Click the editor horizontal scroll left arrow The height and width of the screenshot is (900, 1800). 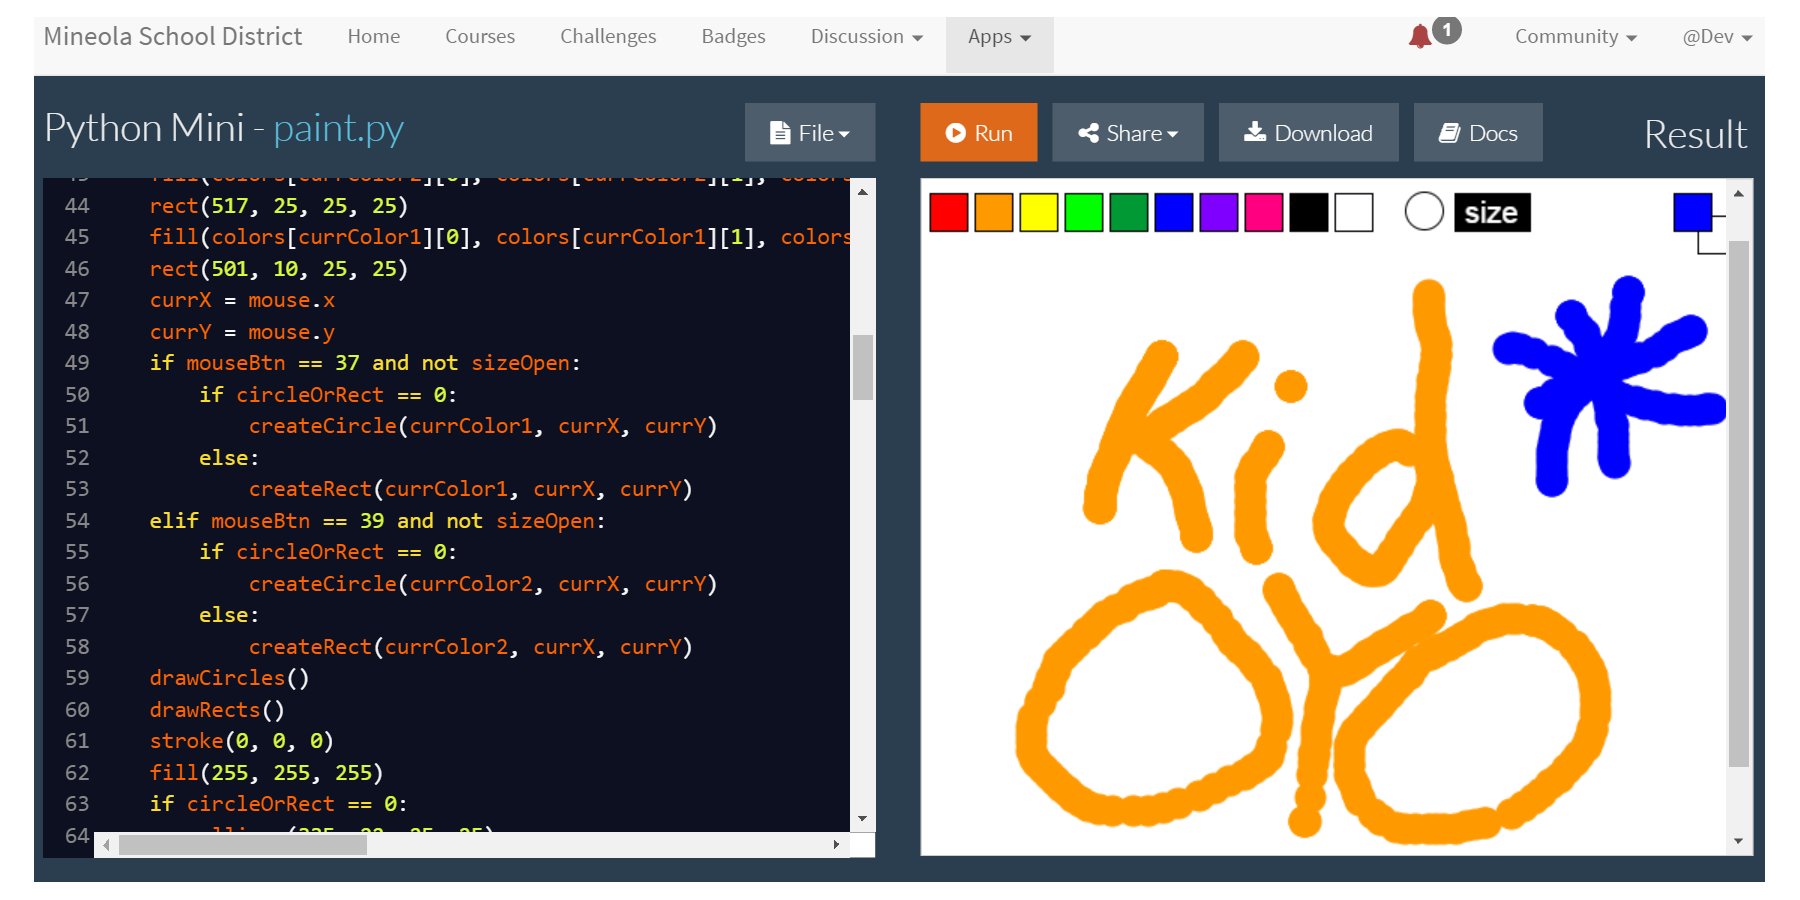coord(106,845)
